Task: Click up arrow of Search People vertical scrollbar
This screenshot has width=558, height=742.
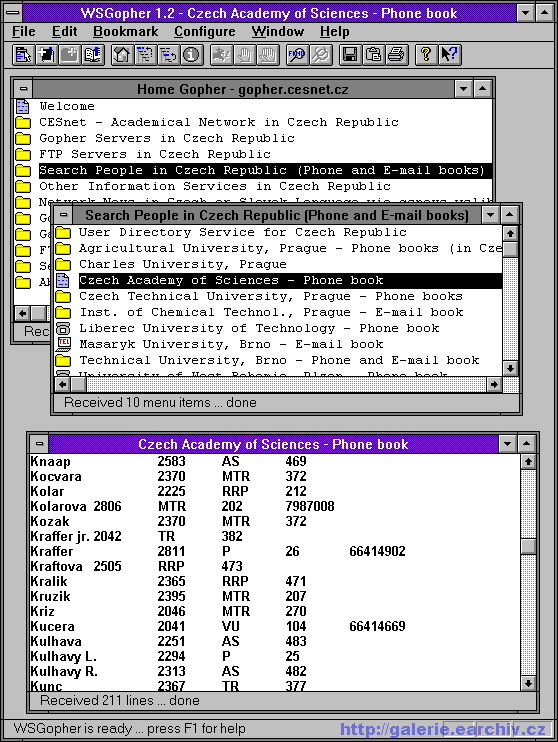Action: tap(510, 233)
